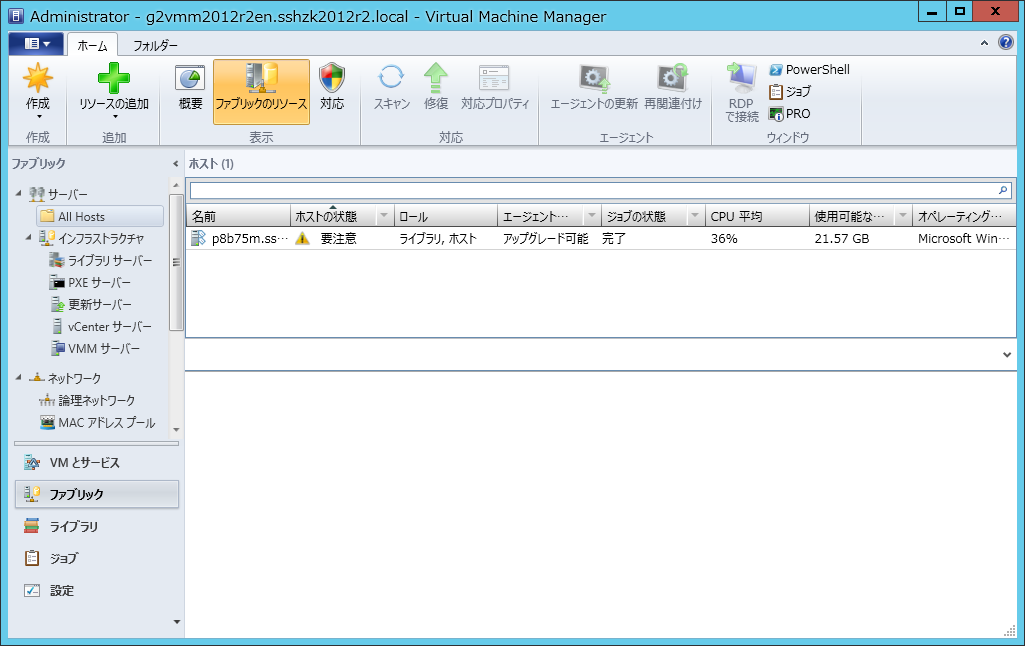Open the PowerShell window button
This screenshot has height=646, width=1025.
(809, 69)
